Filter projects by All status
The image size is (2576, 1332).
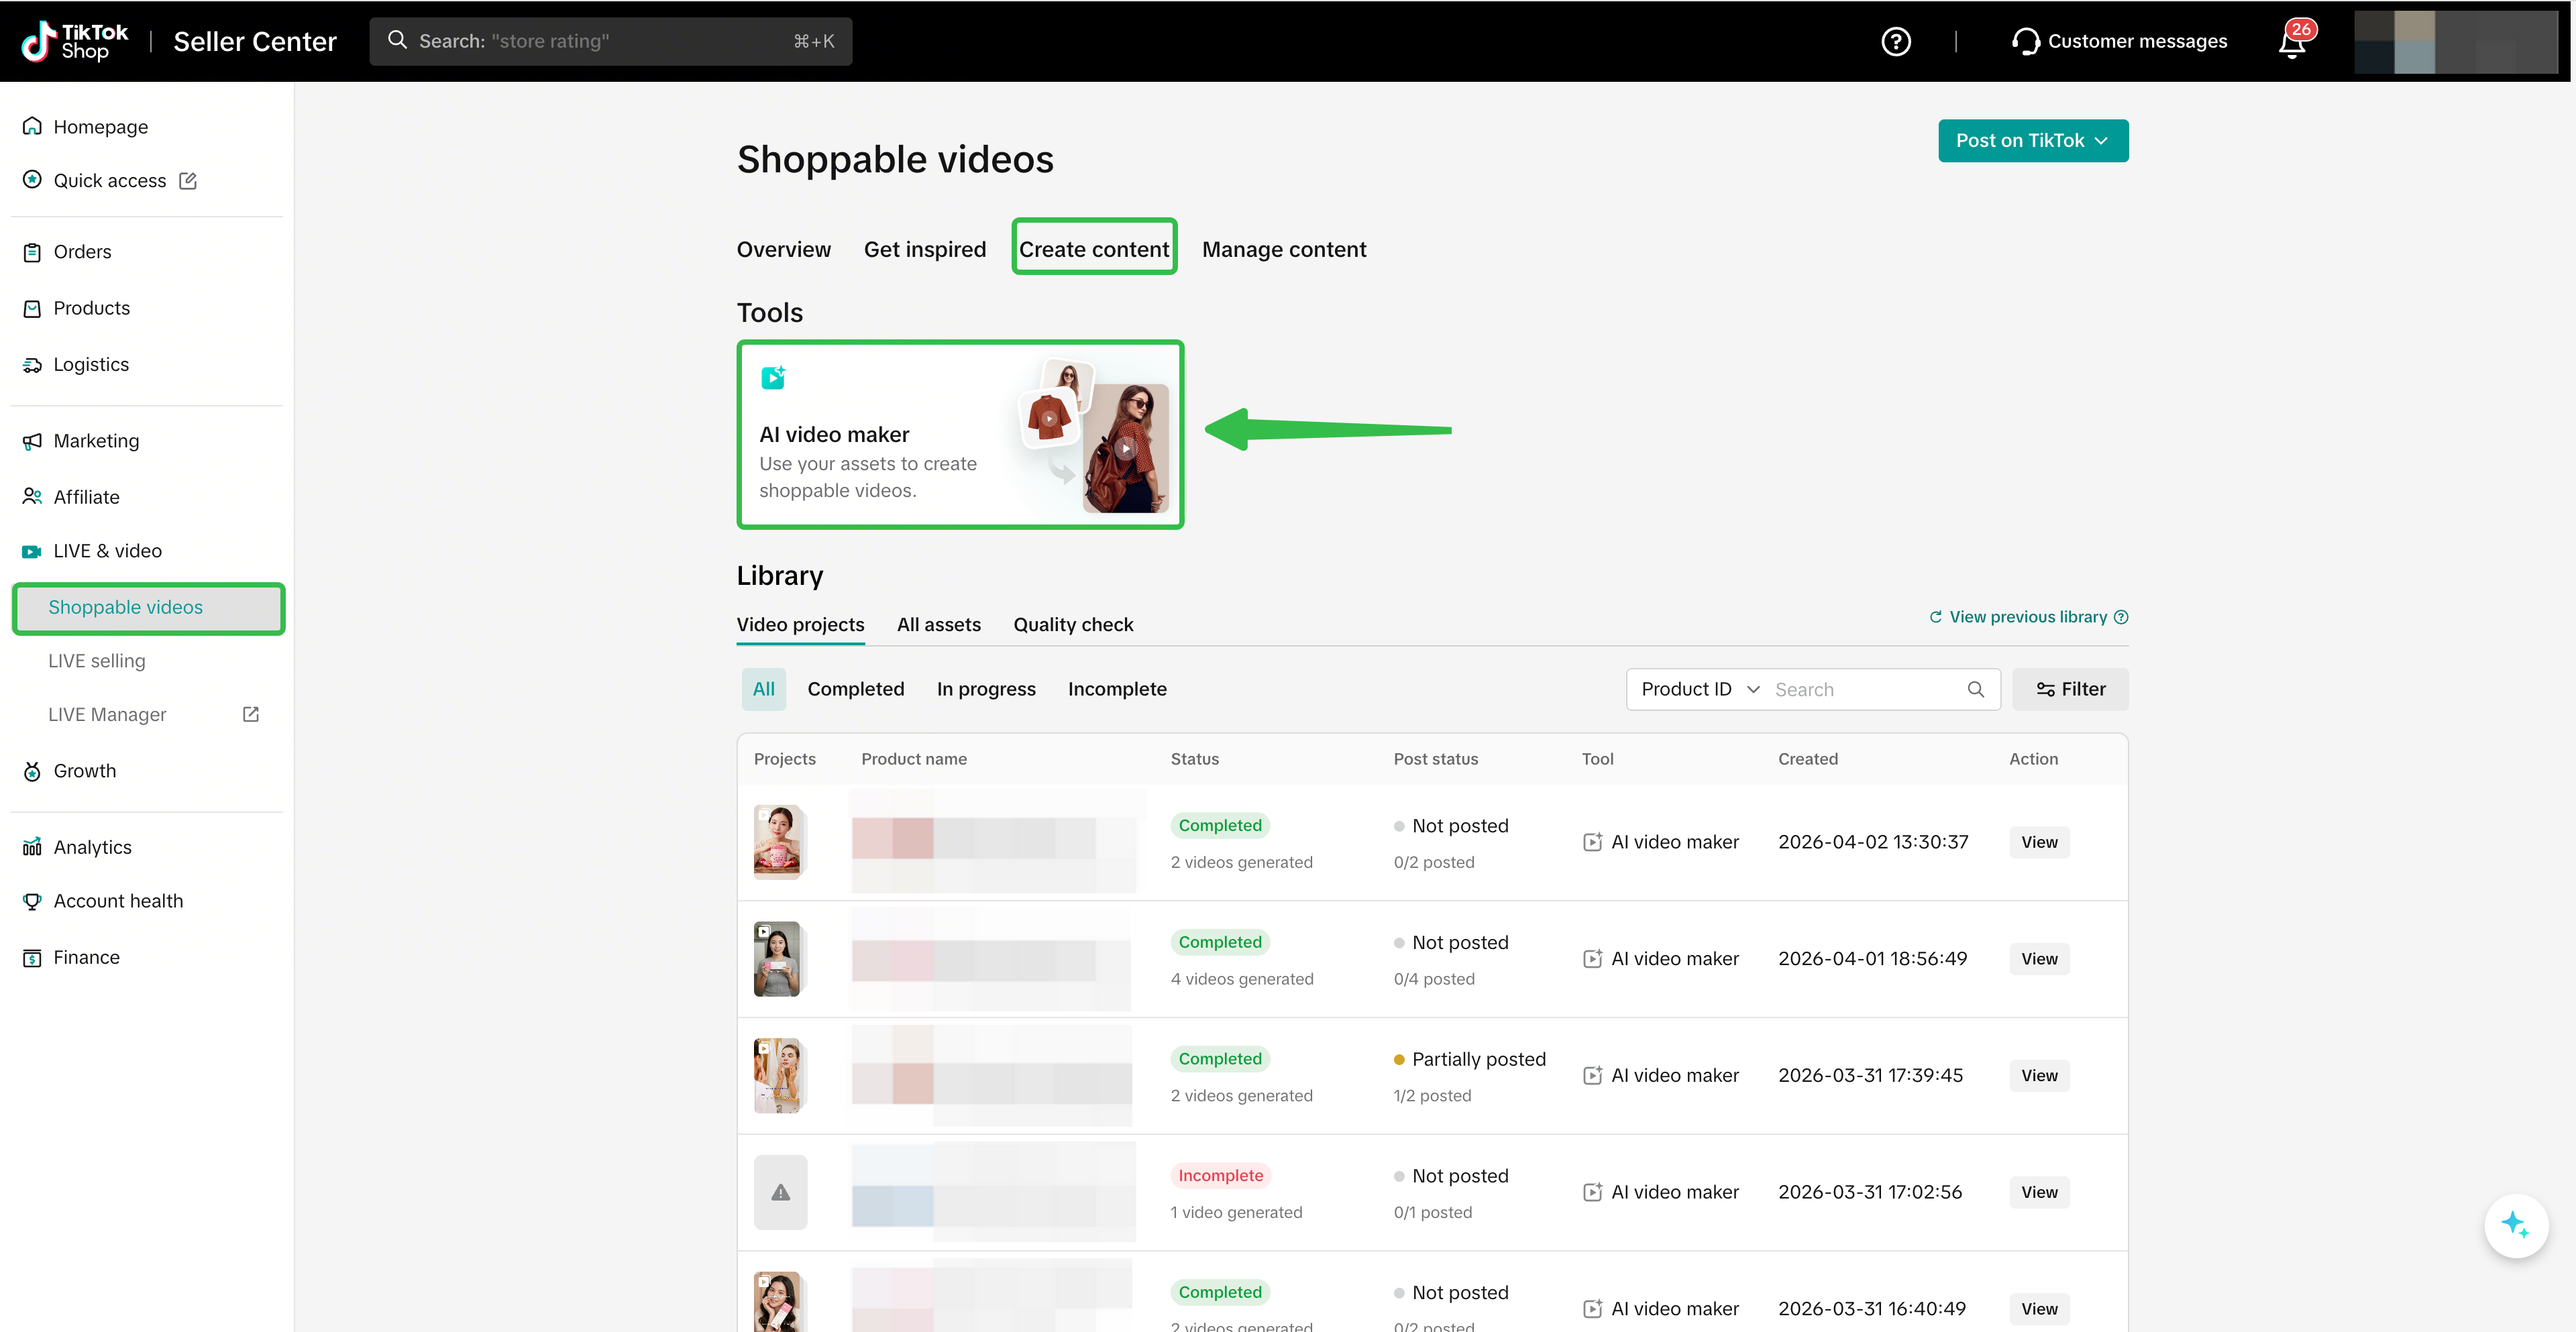[x=763, y=689]
